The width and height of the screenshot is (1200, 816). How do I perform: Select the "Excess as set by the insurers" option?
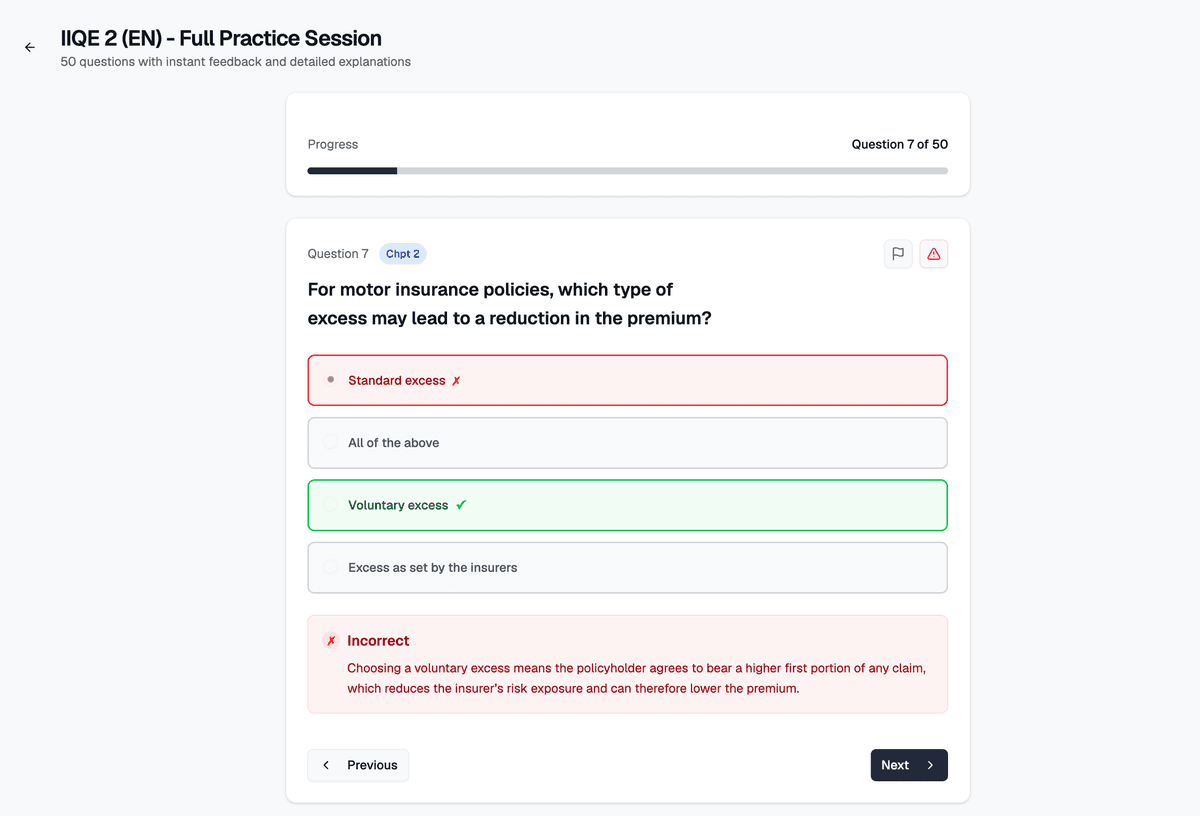click(627, 567)
